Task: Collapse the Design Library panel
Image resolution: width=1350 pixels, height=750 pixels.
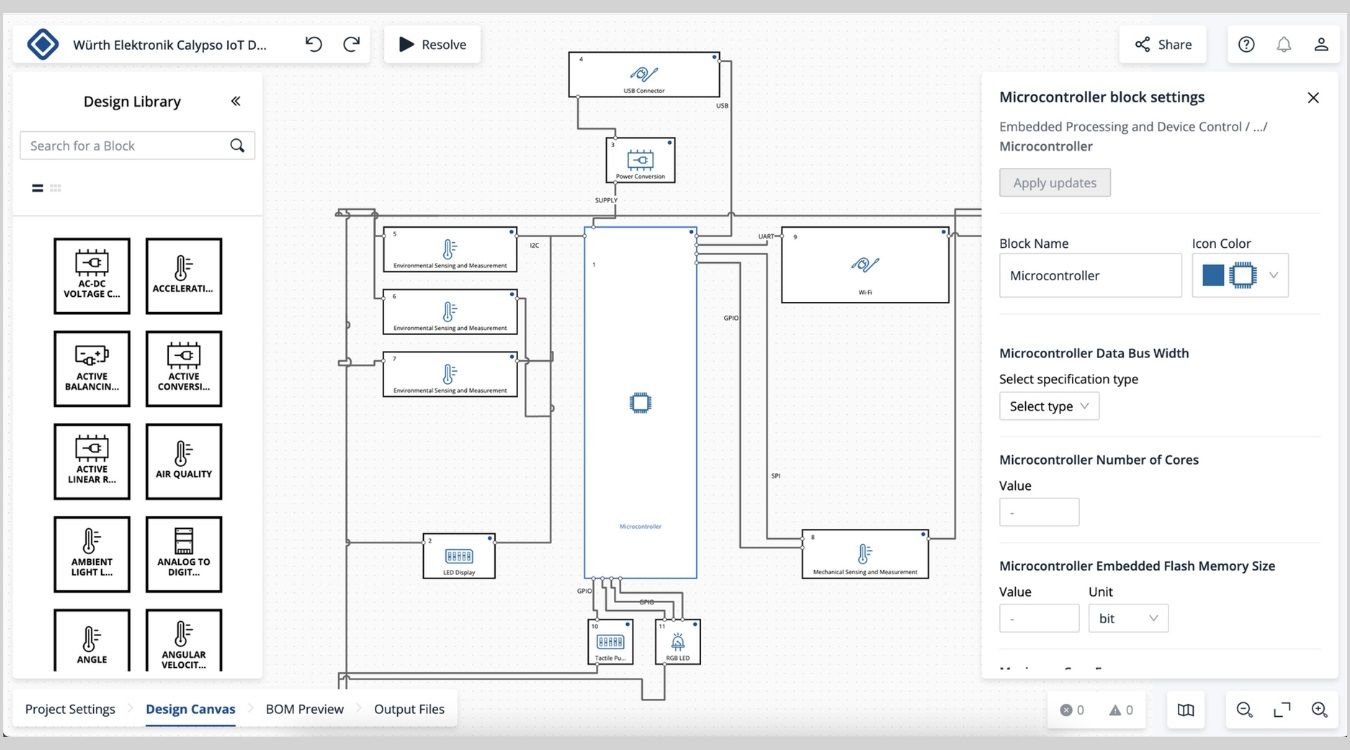Action: tap(236, 101)
